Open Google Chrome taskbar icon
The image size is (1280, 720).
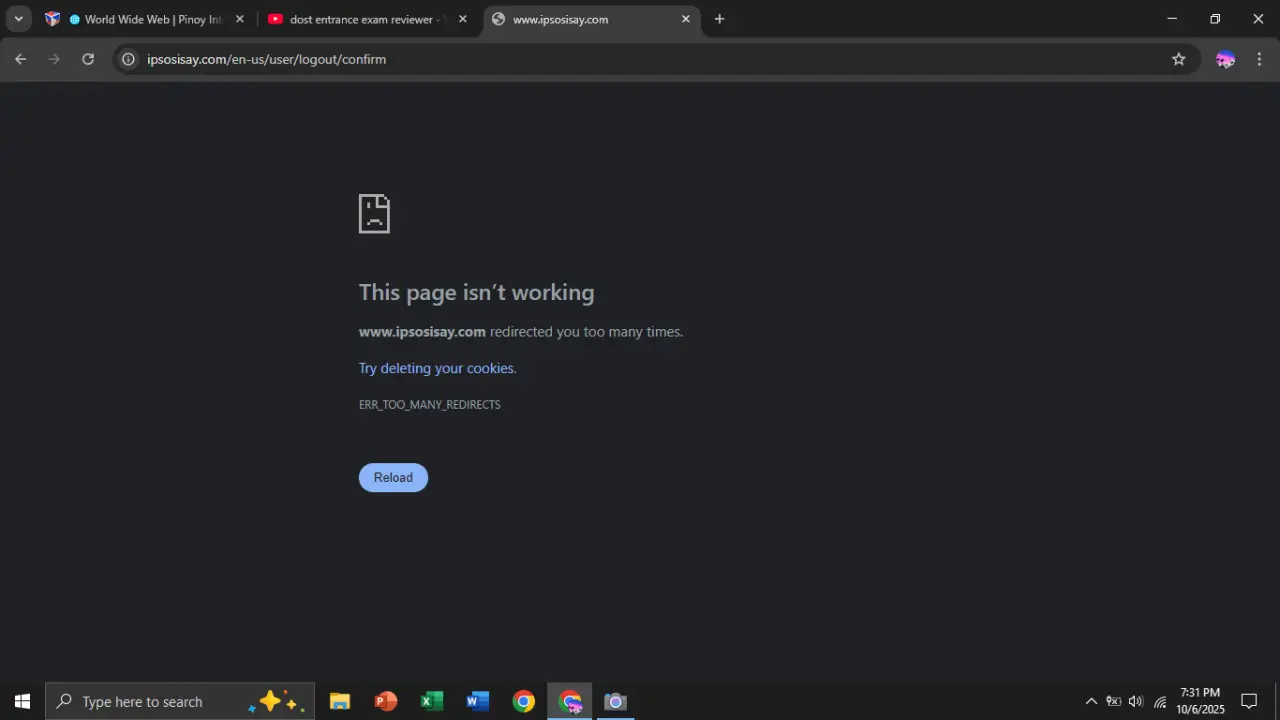524,701
